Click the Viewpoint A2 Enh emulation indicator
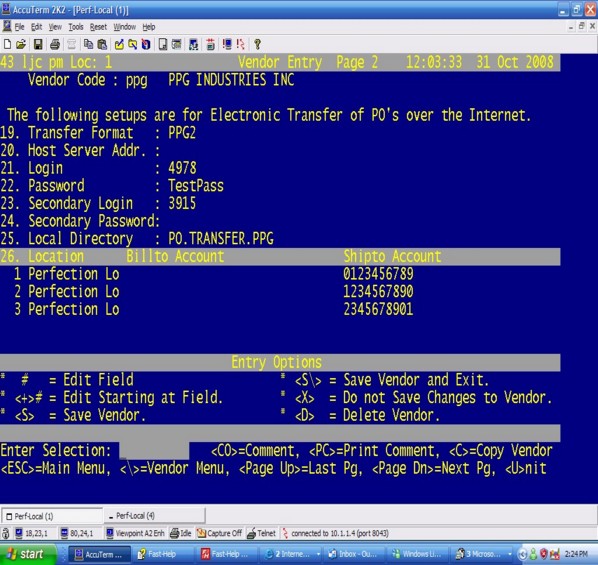This screenshot has height=565, width=598. [x=135, y=533]
